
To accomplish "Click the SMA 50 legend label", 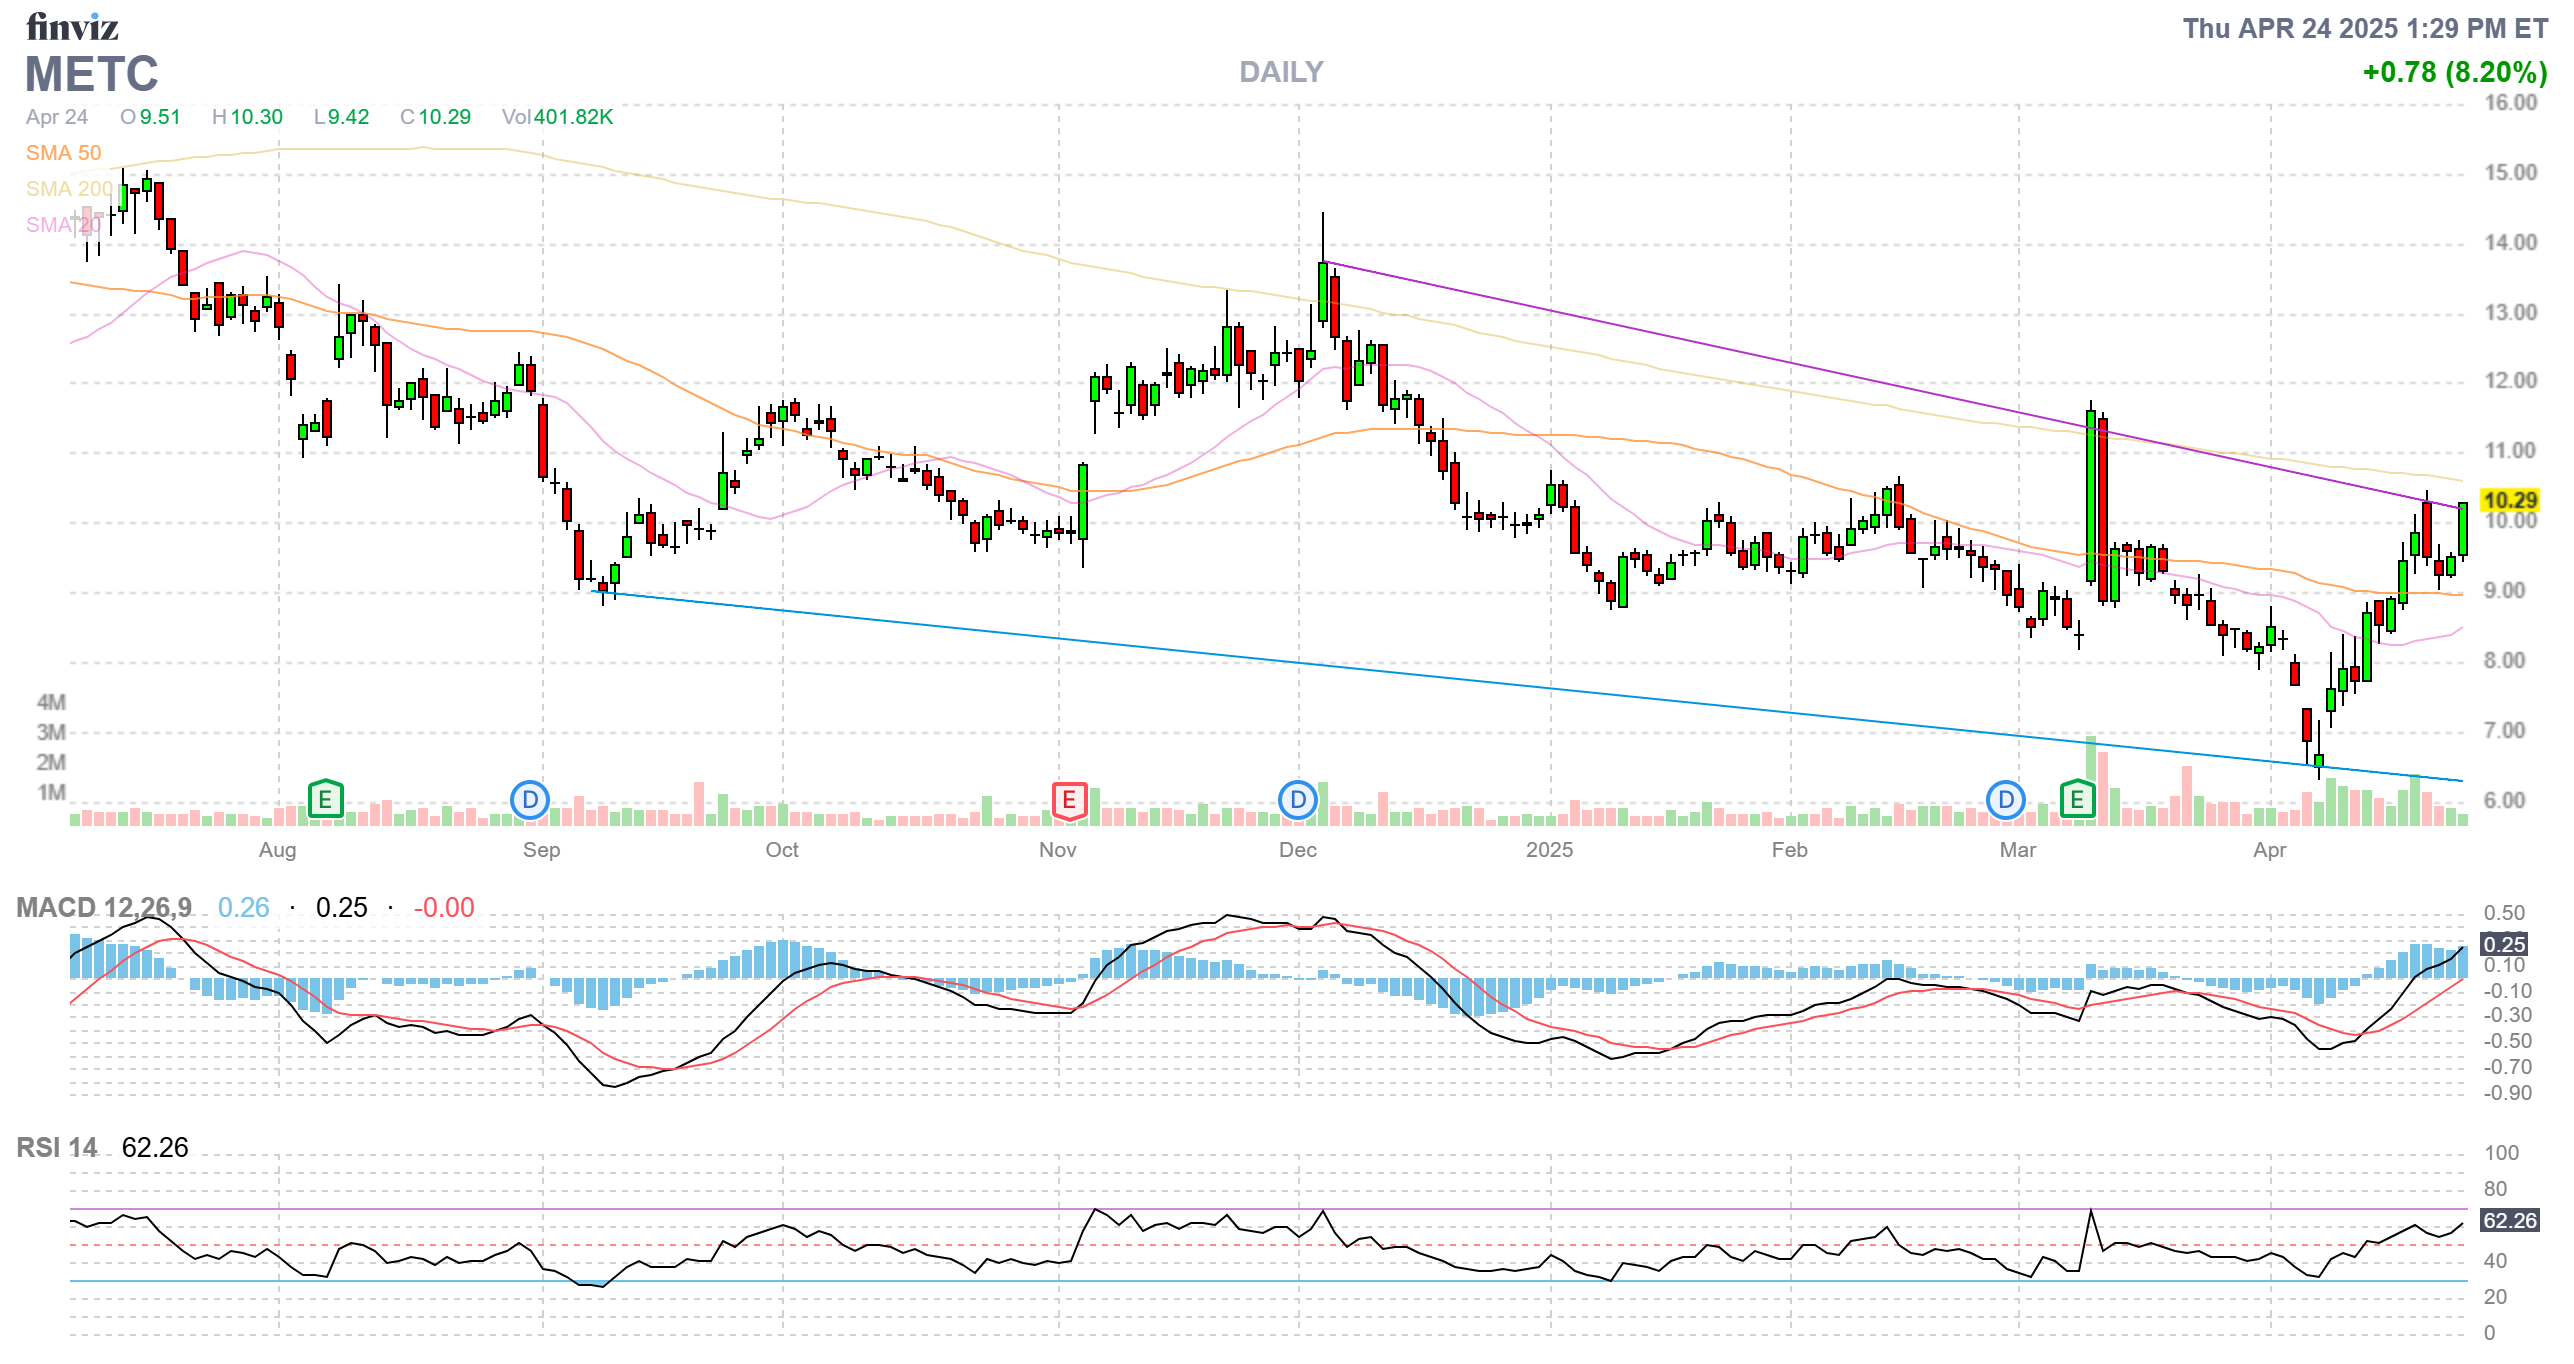I will coord(63,153).
